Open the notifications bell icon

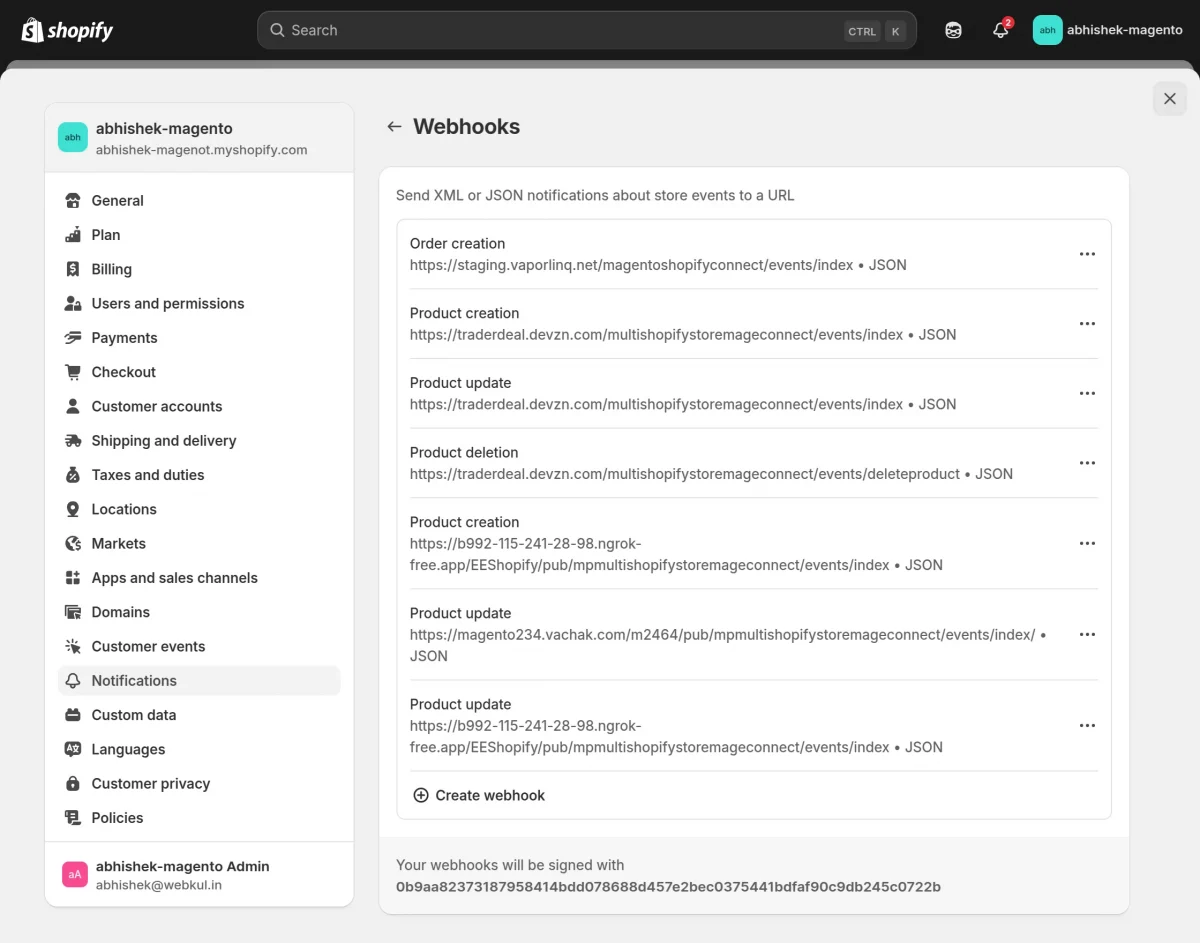point(1000,30)
